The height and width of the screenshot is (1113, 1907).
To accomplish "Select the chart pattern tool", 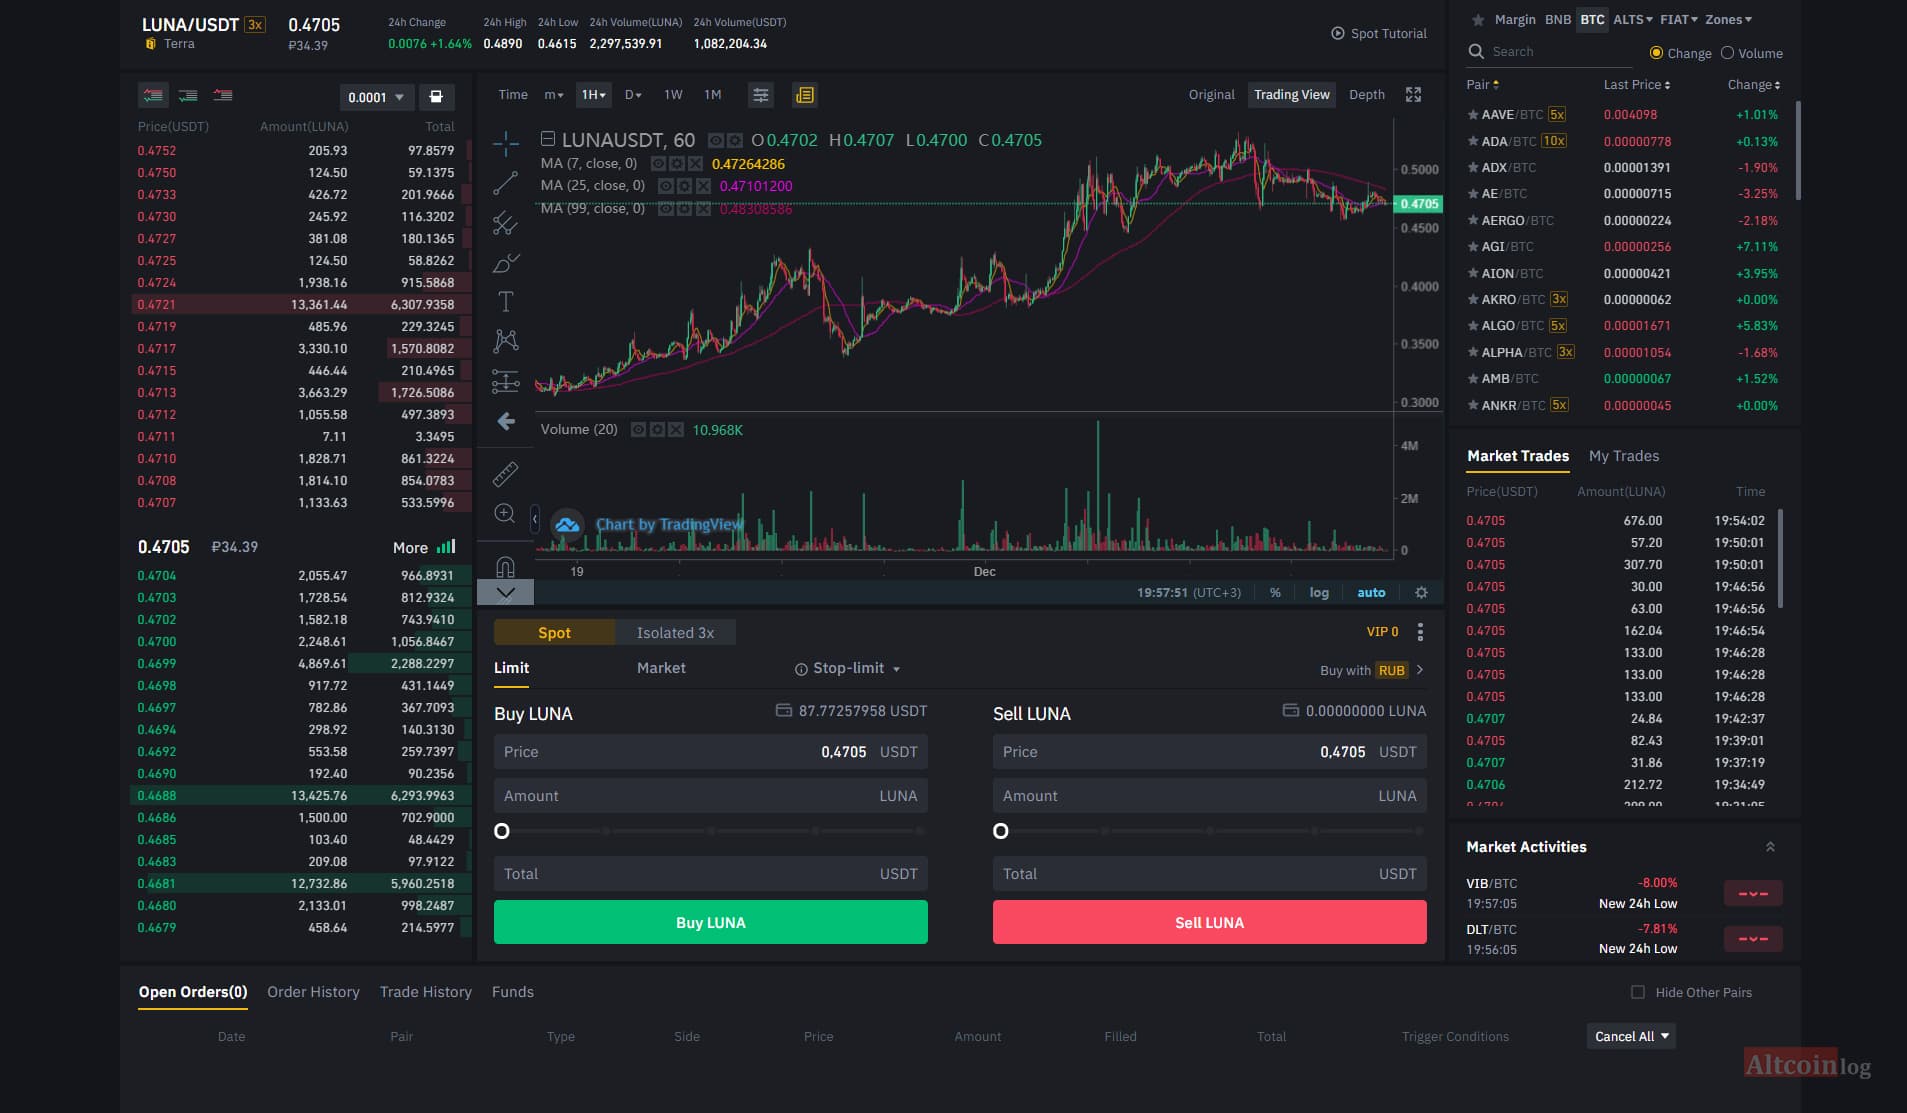I will pyautogui.click(x=506, y=341).
